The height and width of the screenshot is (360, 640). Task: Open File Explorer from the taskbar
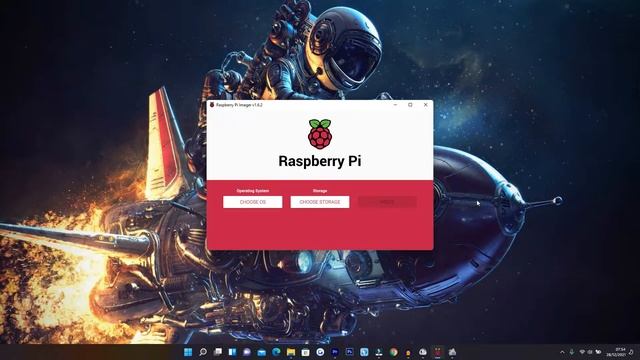(x=291, y=352)
